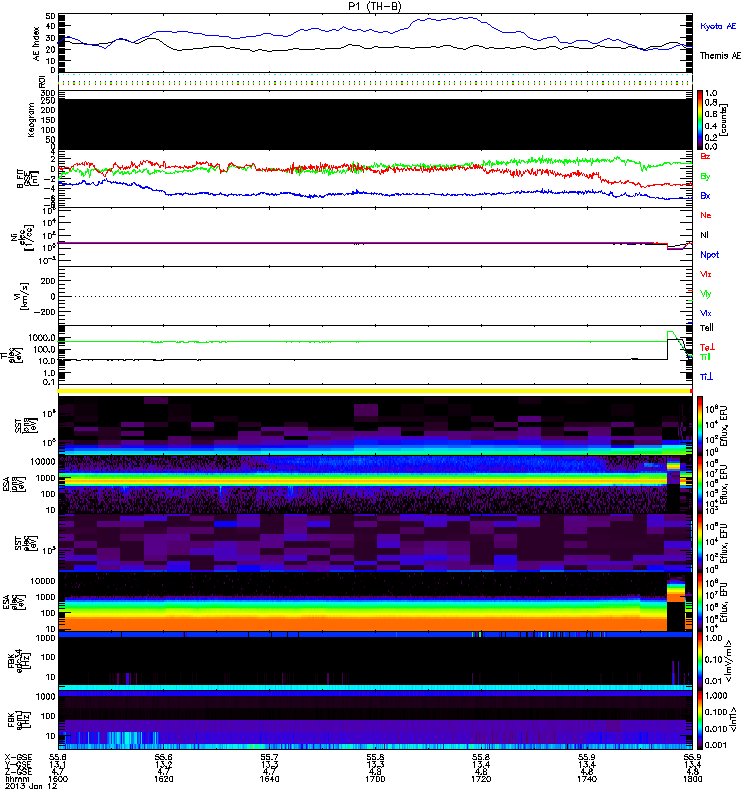Click the 1700 time tick label
Image resolution: width=750 pixels, height=800 pixels.
pyautogui.click(x=376, y=781)
